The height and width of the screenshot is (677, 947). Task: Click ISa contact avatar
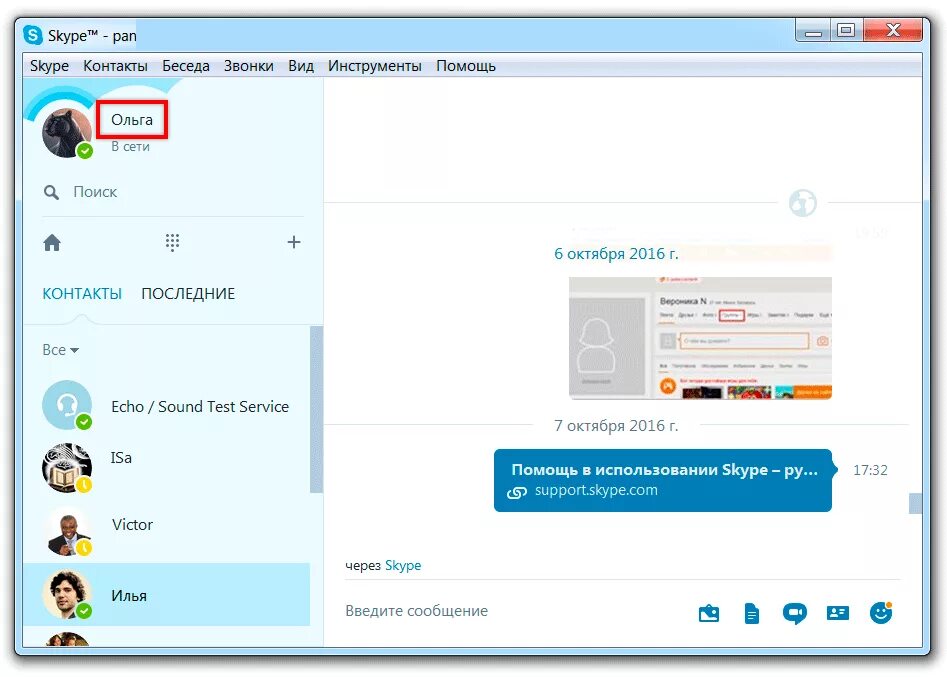[x=66, y=467]
